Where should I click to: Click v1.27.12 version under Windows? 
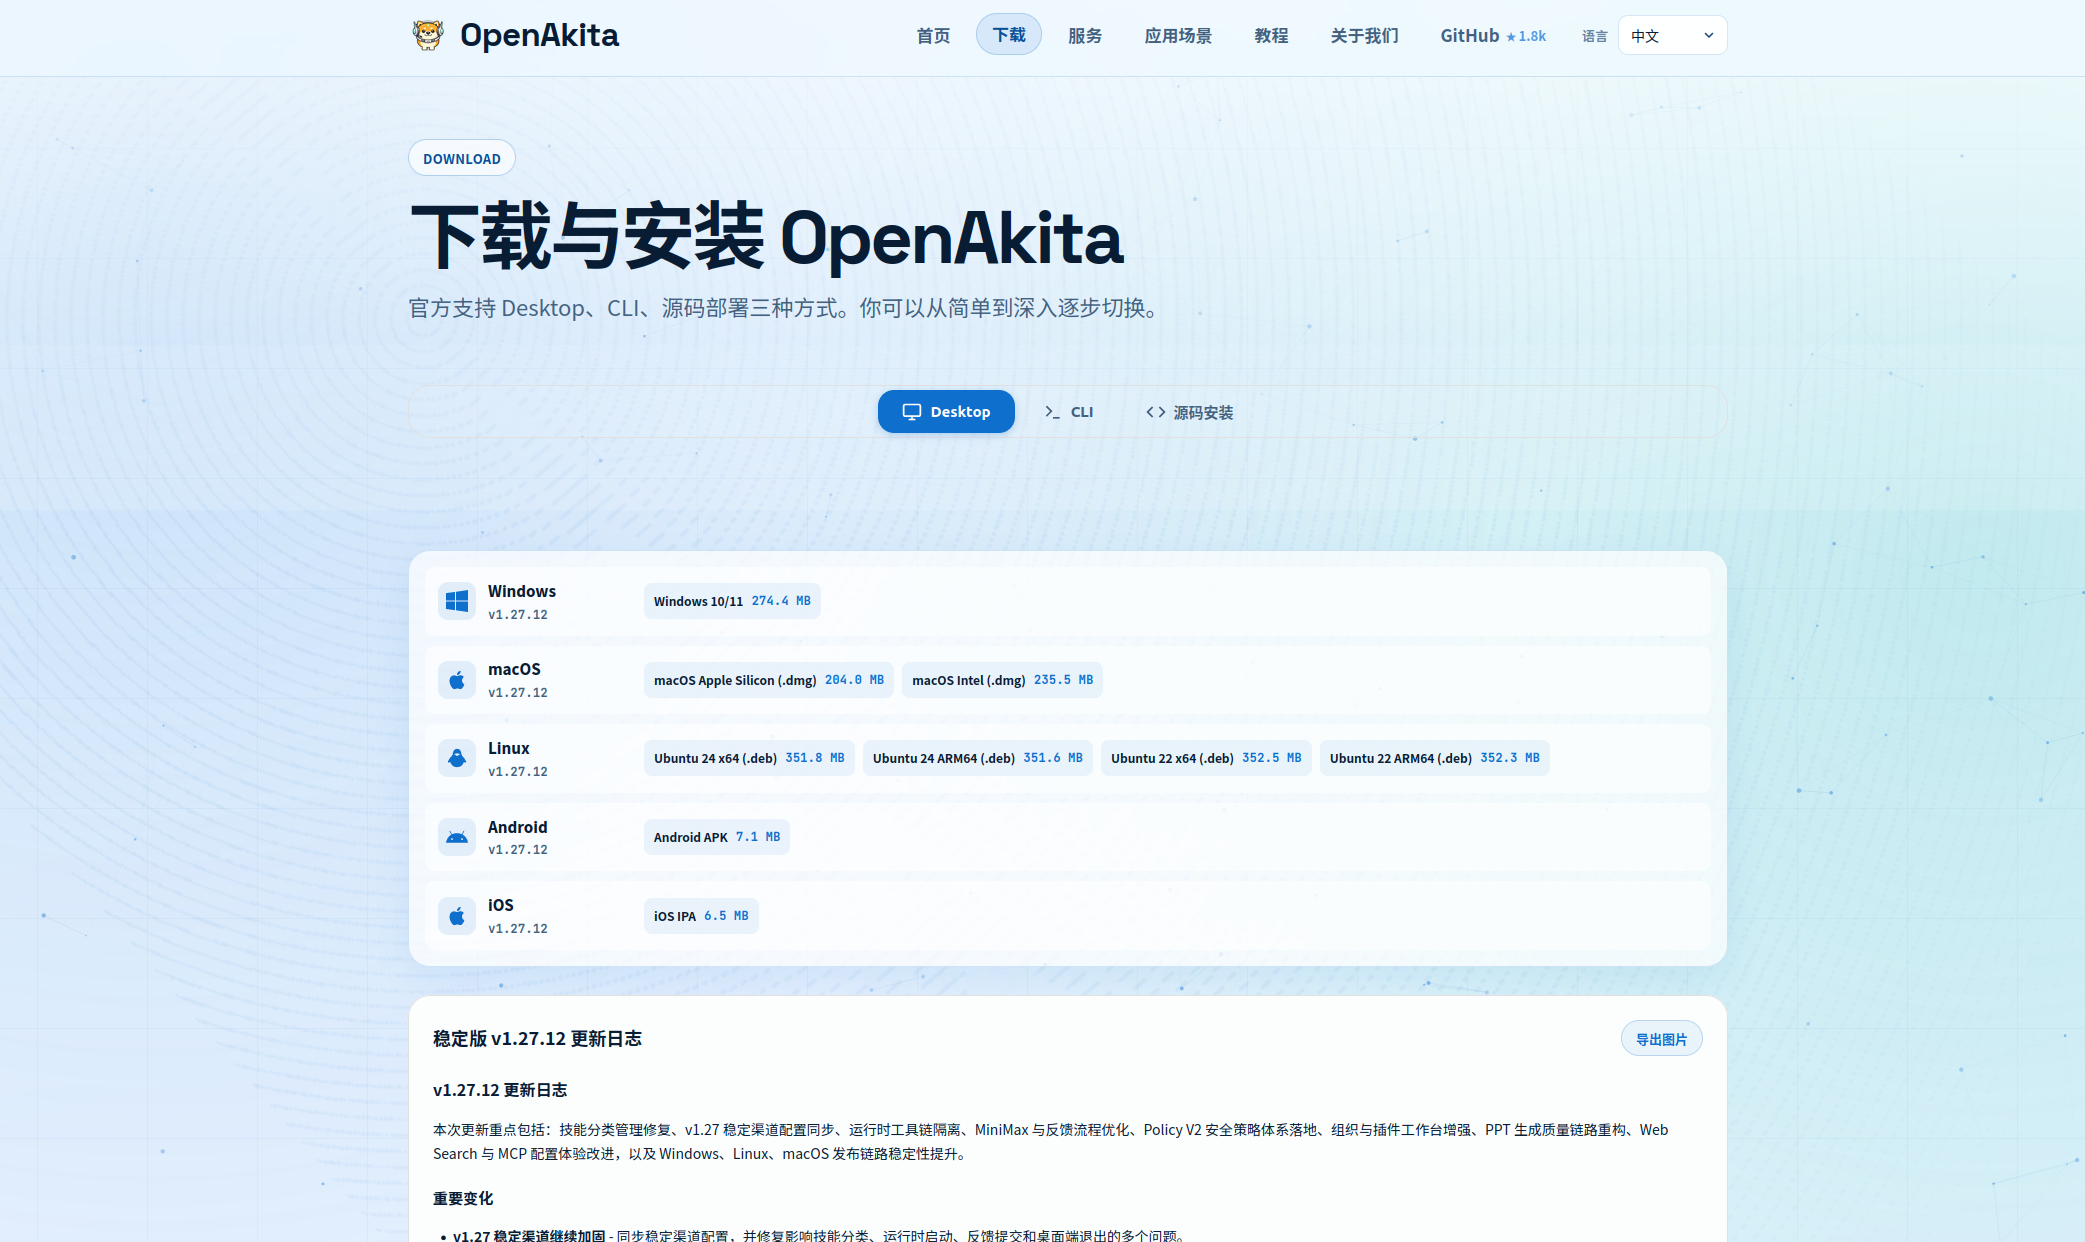(x=518, y=615)
